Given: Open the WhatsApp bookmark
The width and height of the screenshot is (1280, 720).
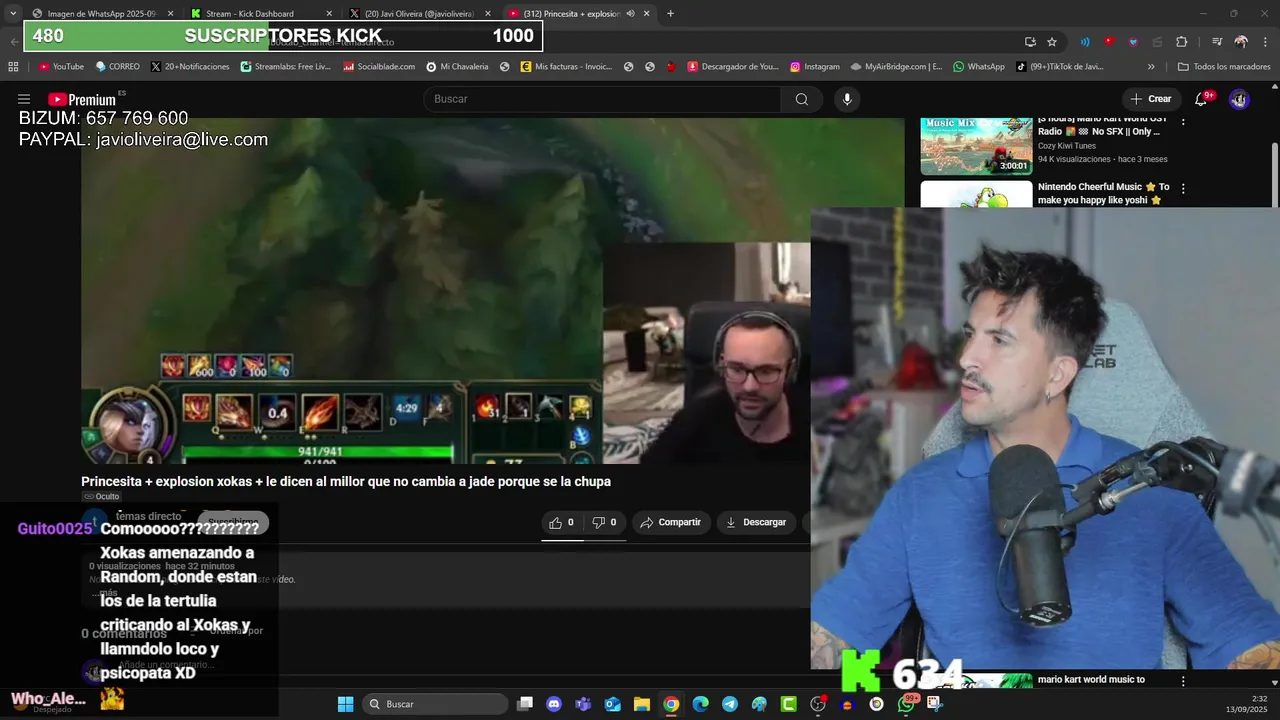Looking at the screenshot, I should [x=978, y=67].
